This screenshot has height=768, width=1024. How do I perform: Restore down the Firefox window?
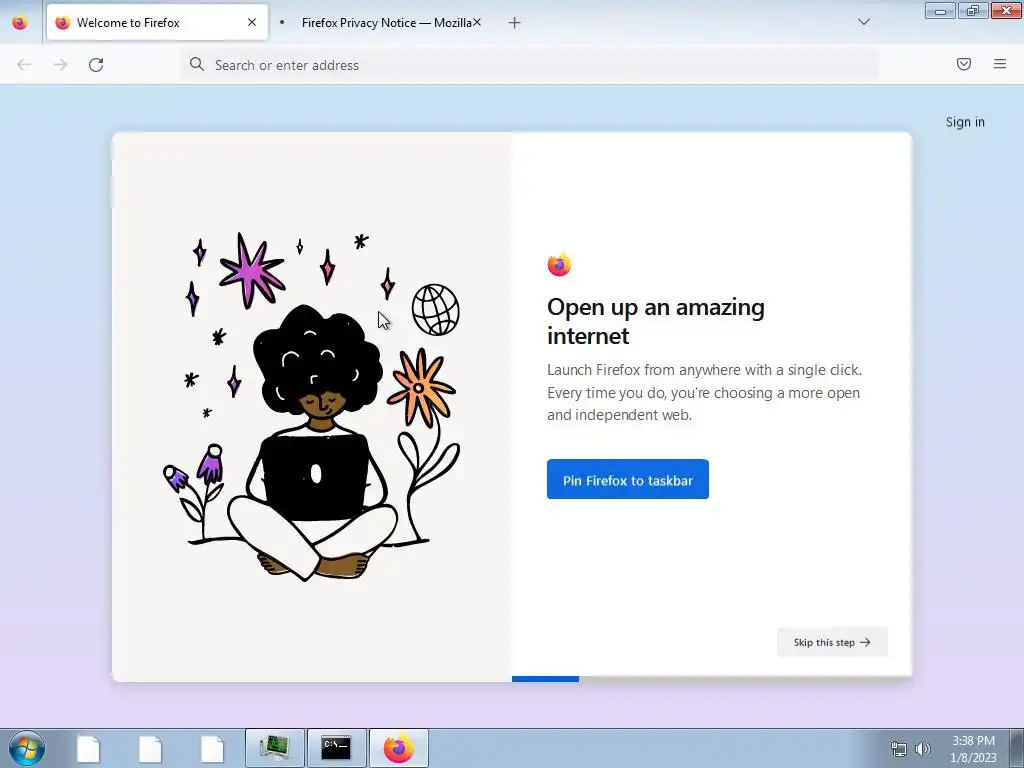click(x=973, y=10)
